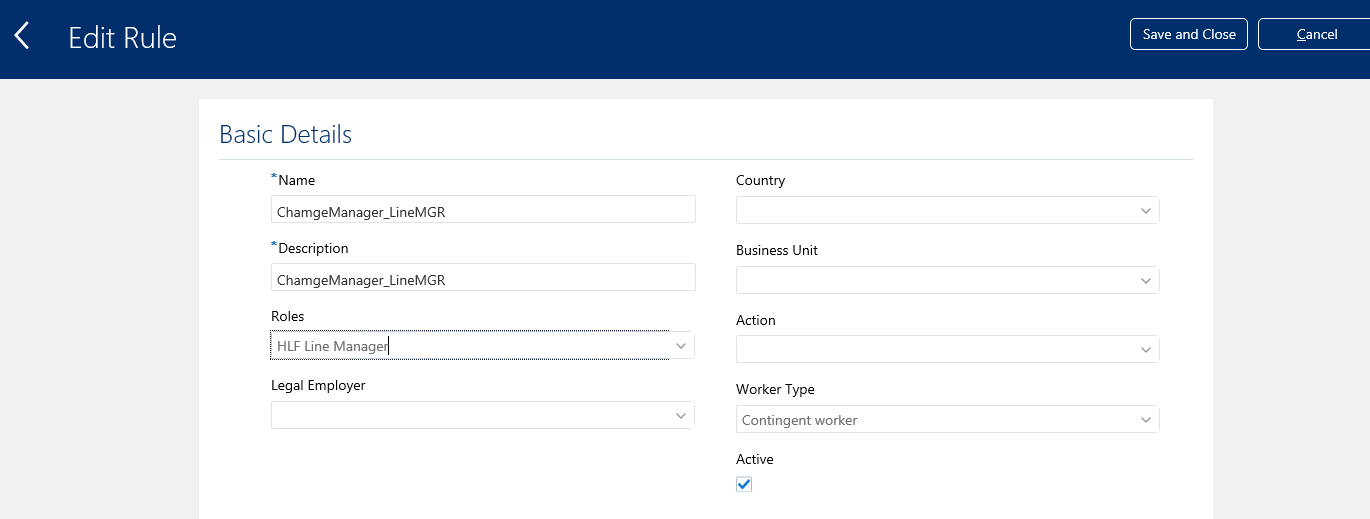Expand the Roles dropdown arrow
The height and width of the screenshot is (519, 1370).
point(681,346)
